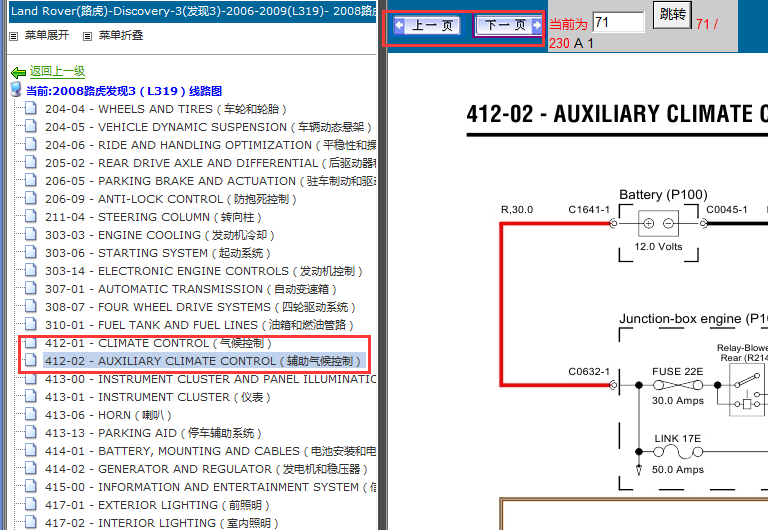Click the Land Rover Discovery-3 title bar text
The image size is (768, 530).
pyautogui.click(x=193, y=11)
